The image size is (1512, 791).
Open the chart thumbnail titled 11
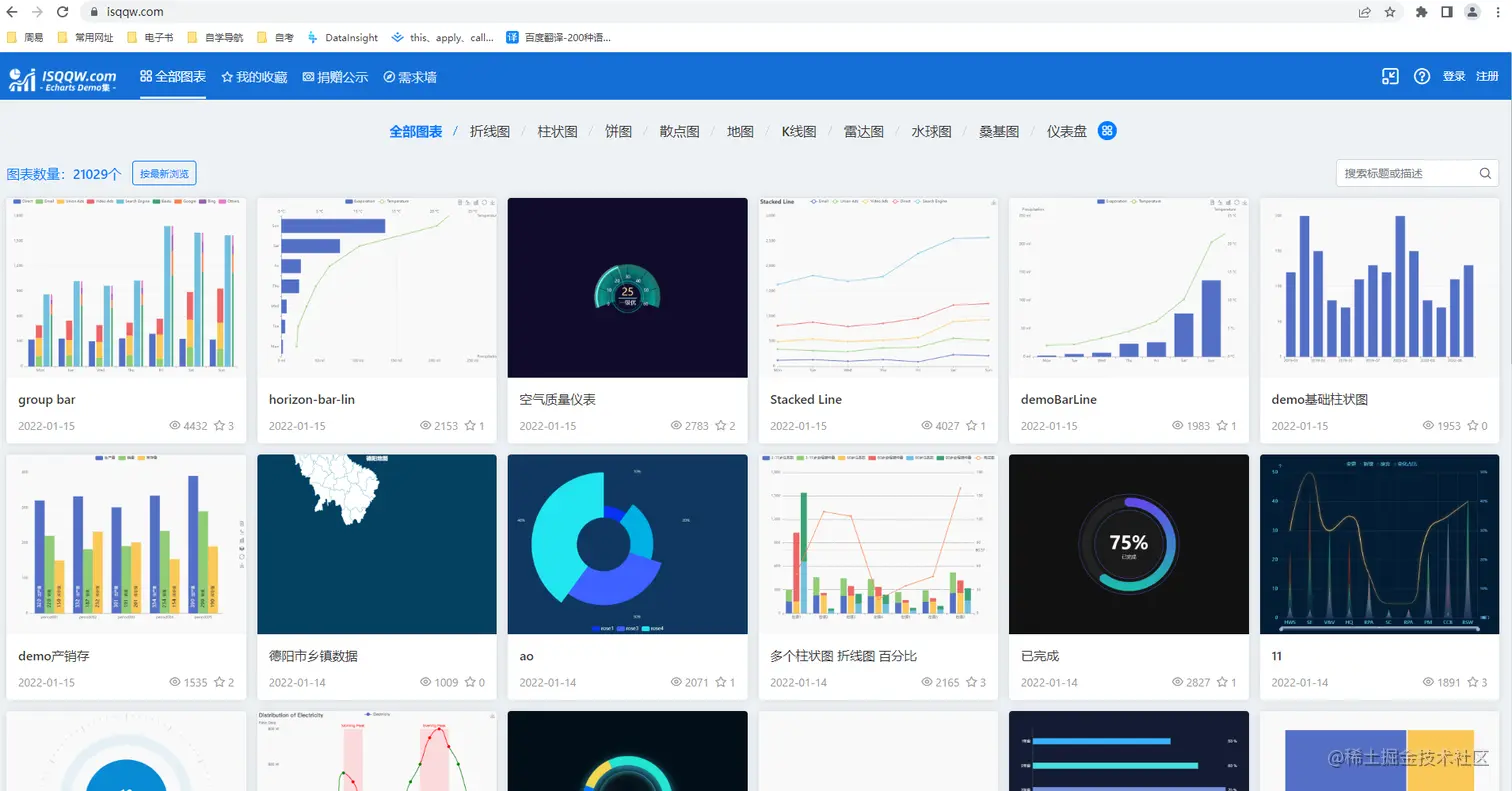[x=1380, y=544]
